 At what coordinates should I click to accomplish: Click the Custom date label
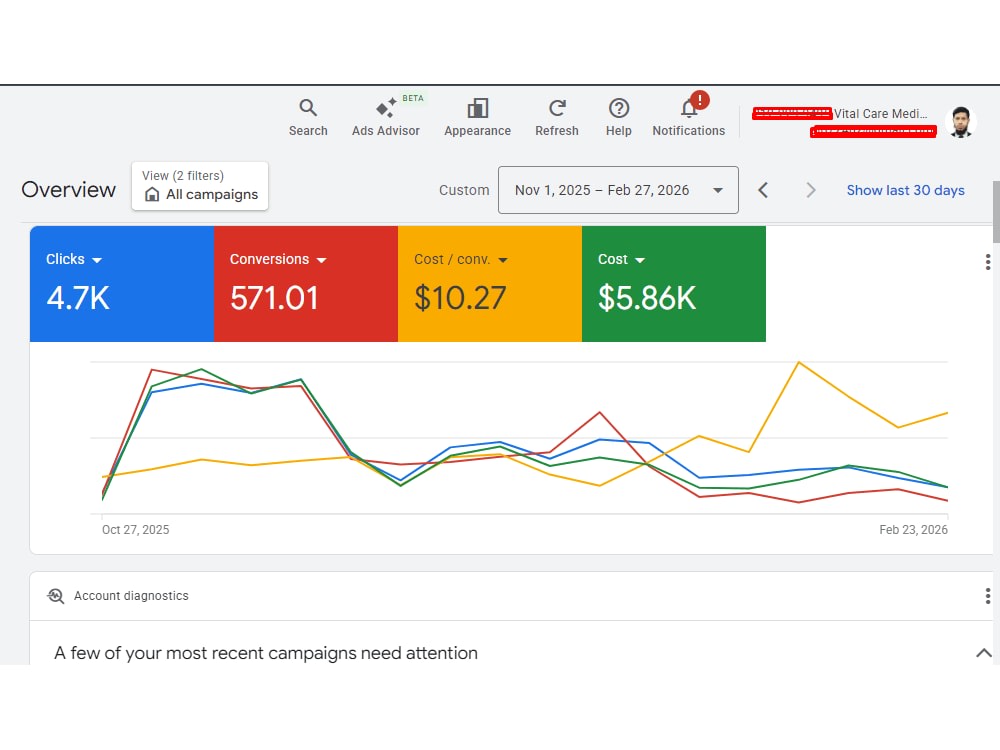coord(464,190)
